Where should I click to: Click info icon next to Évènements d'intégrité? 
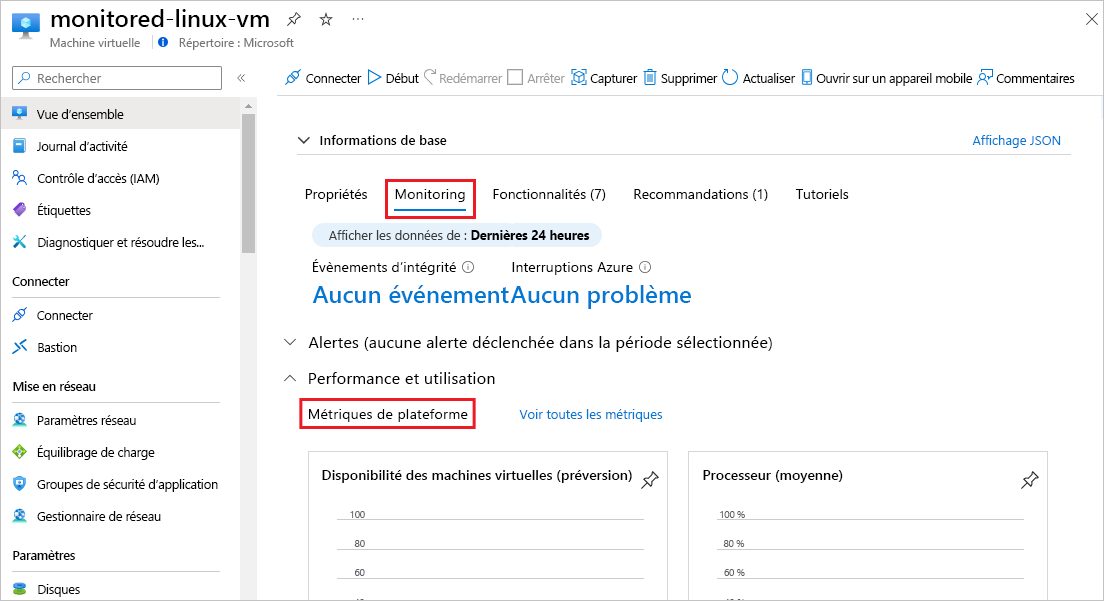(x=468, y=267)
